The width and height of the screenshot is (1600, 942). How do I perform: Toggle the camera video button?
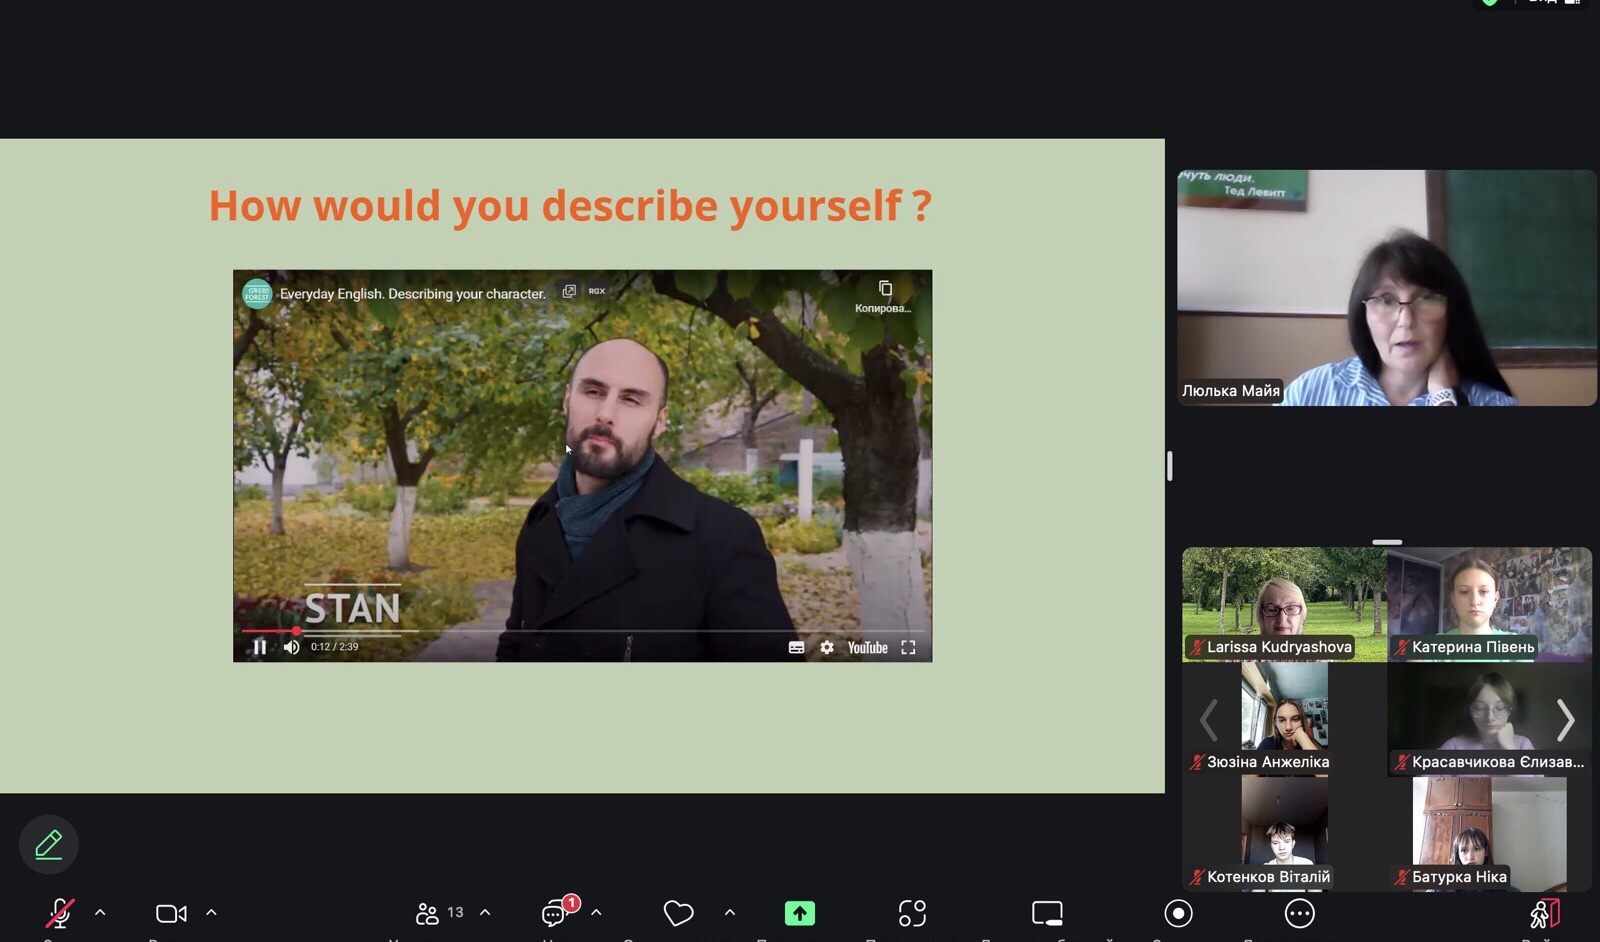(171, 913)
